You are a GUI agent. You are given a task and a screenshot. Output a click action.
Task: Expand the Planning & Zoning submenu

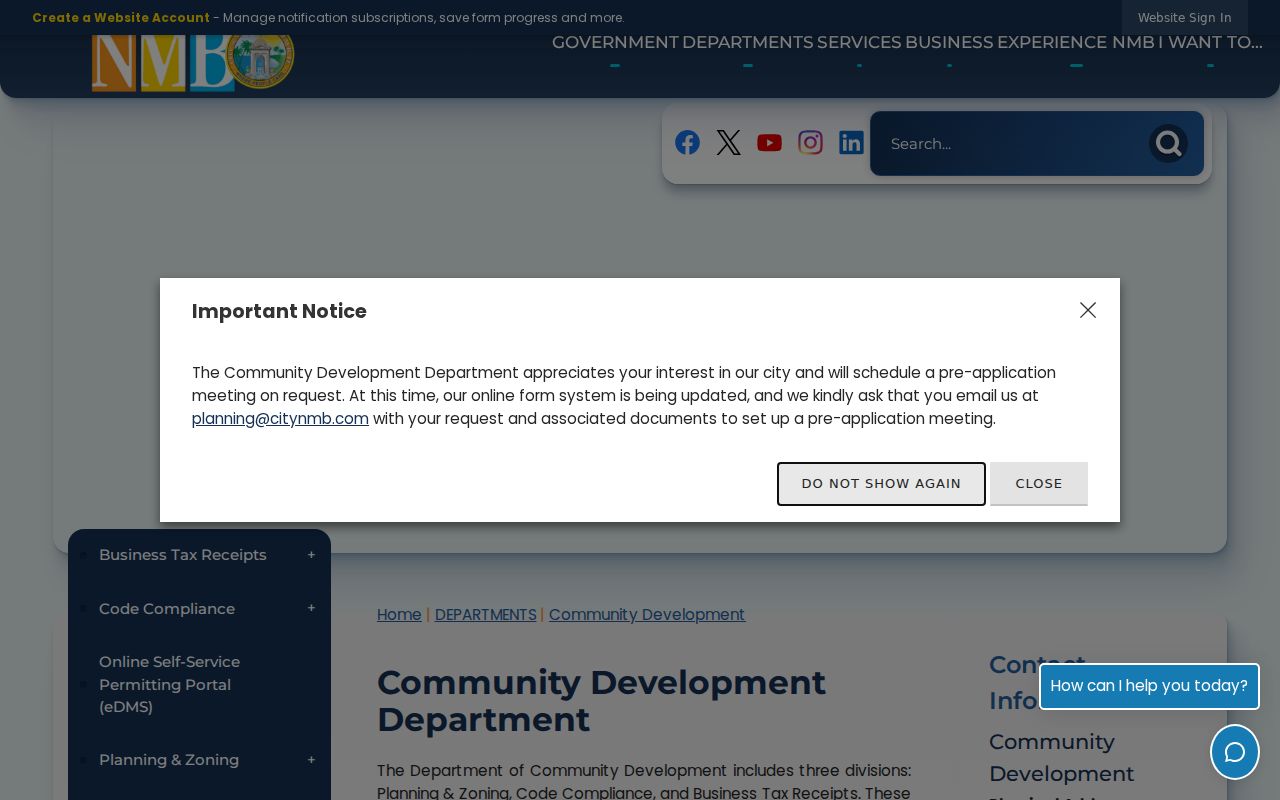311,760
